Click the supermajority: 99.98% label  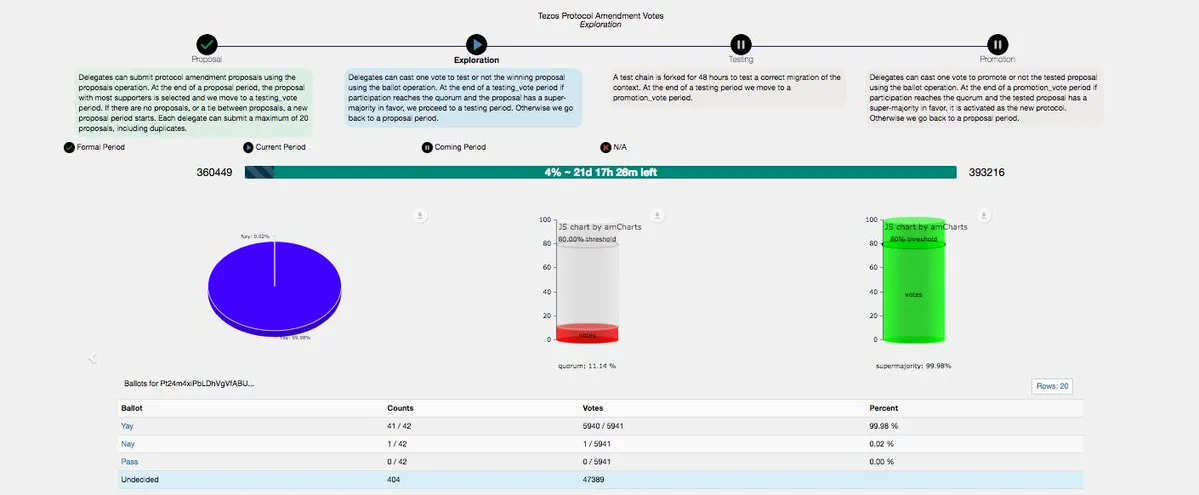914,366
